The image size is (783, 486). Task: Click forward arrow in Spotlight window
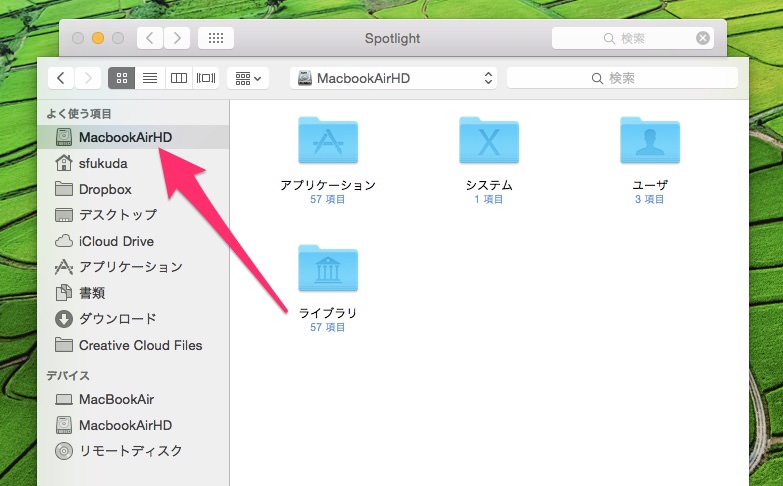(177, 38)
